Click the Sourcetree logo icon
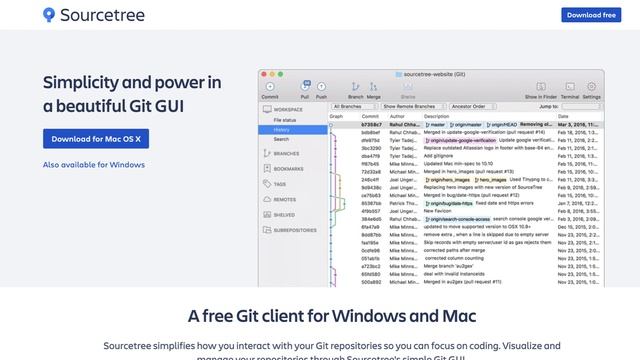Viewport: 640px width, 360px height. tap(49, 15)
